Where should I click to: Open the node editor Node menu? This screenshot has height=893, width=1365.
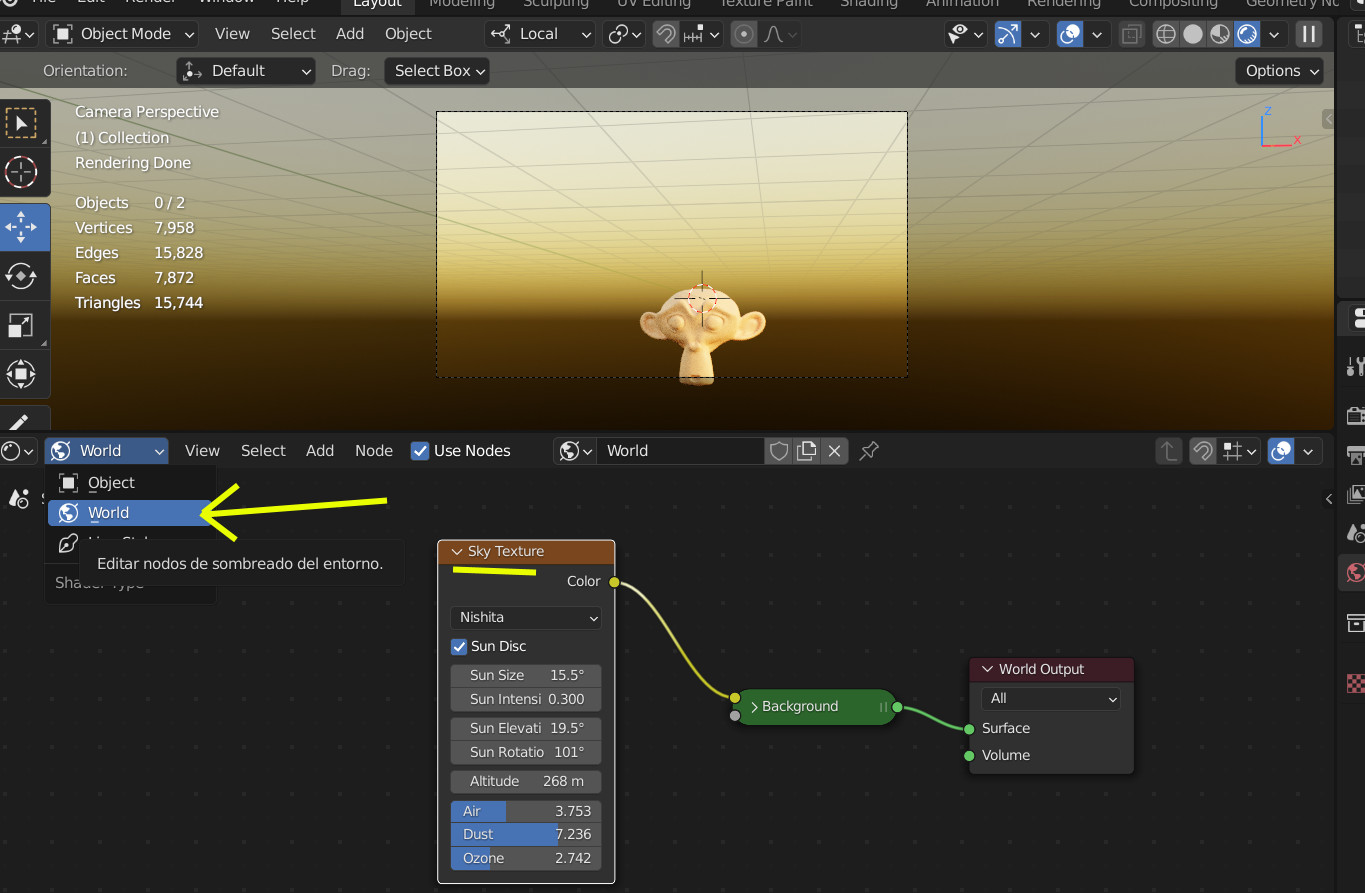(x=374, y=451)
